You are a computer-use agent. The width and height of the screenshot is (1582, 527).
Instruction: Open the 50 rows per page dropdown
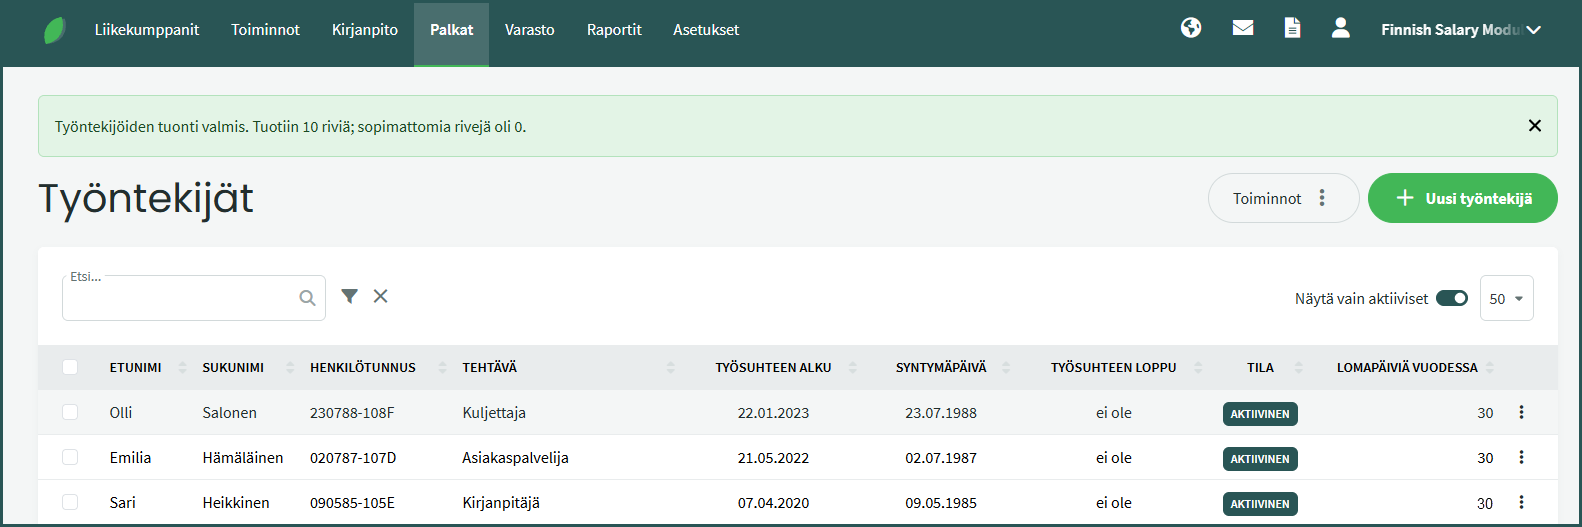[1505, 298]
